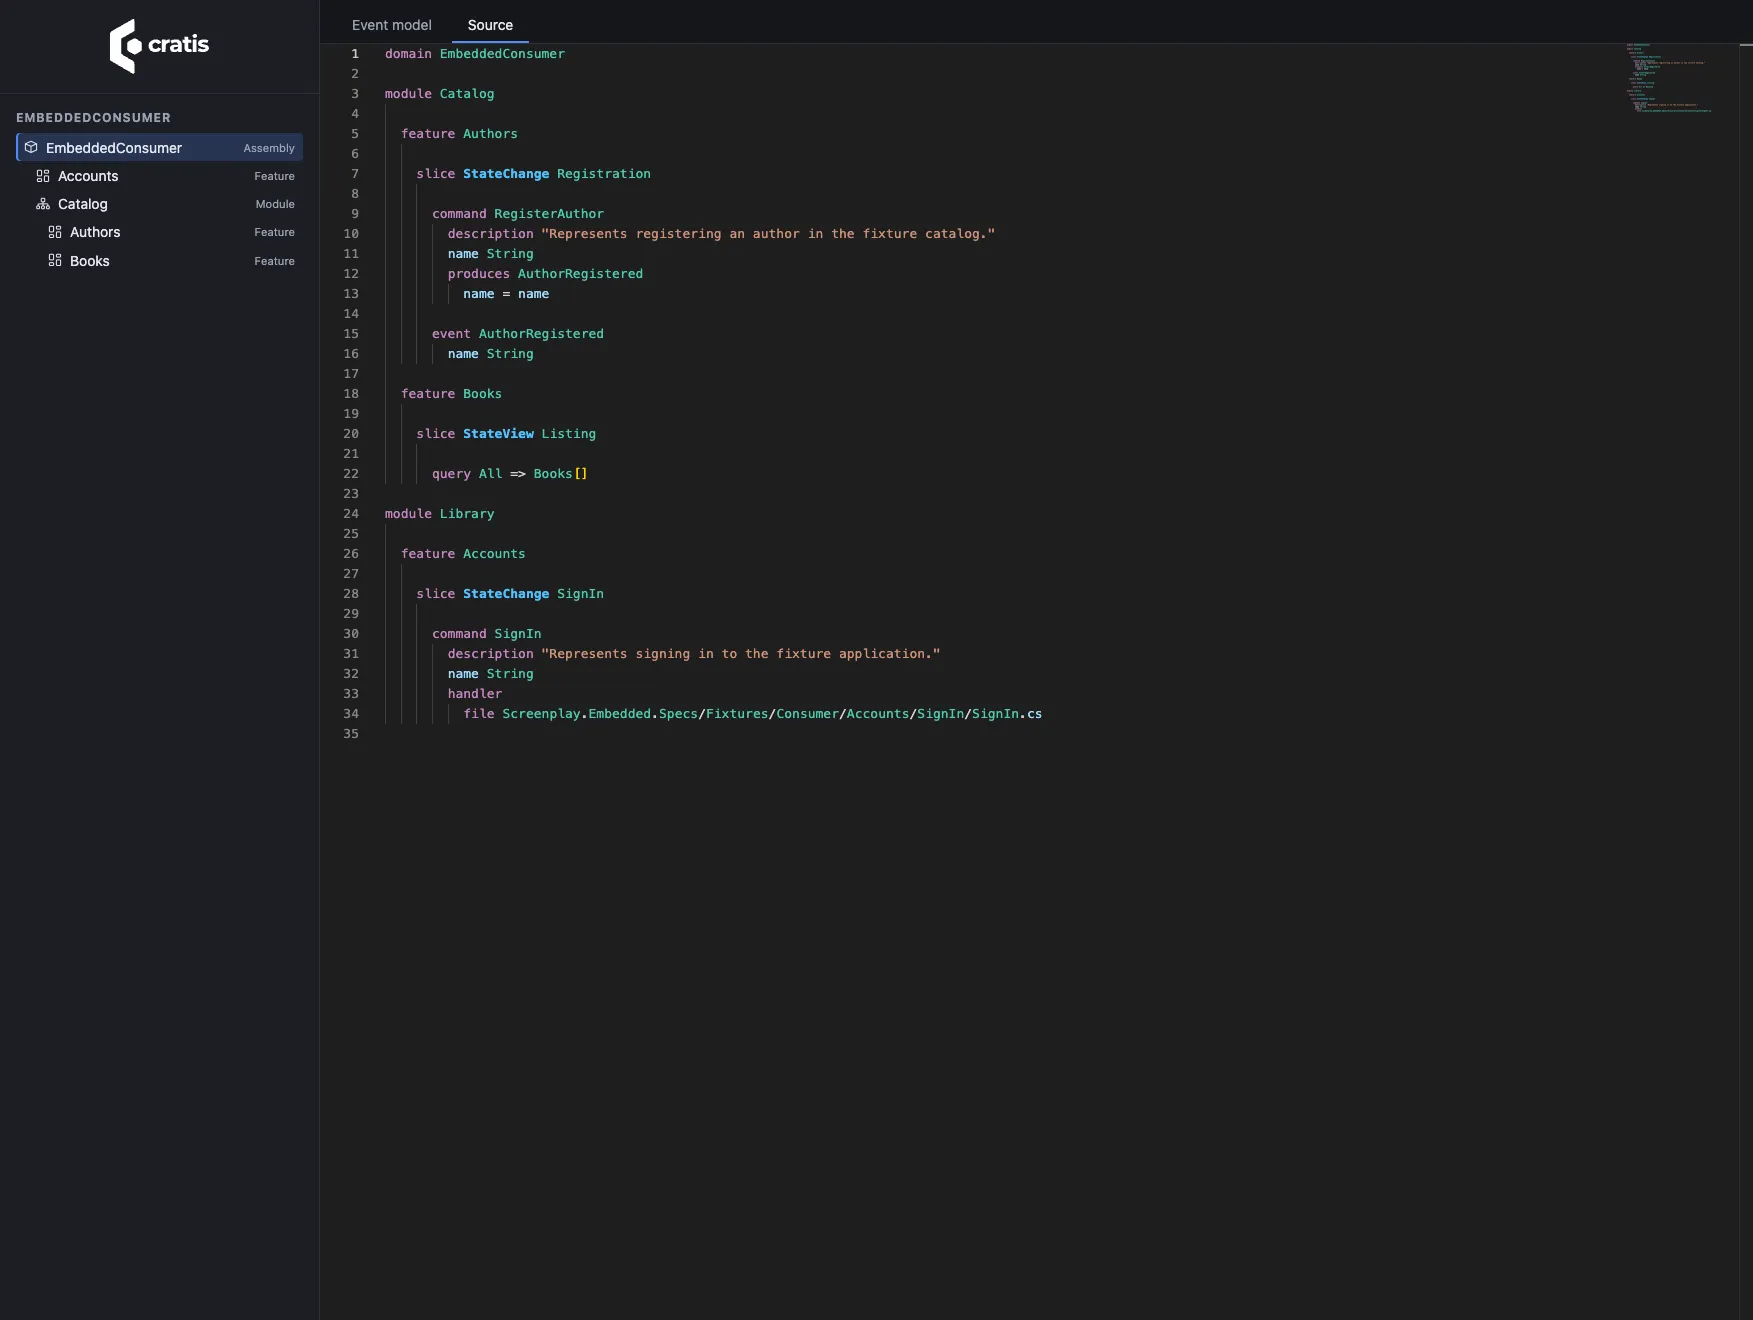Image resolution: width=1753 pixels, height=1320 pixels.
Task: Click line number 1 in gutter
Action: (x=355, y=54)
